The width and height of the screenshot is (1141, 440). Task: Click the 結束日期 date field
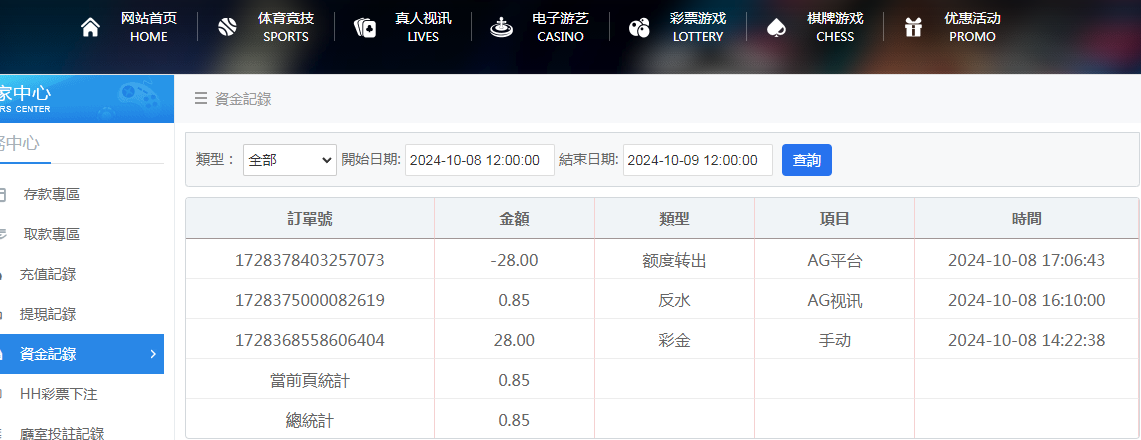coord(697,160)
